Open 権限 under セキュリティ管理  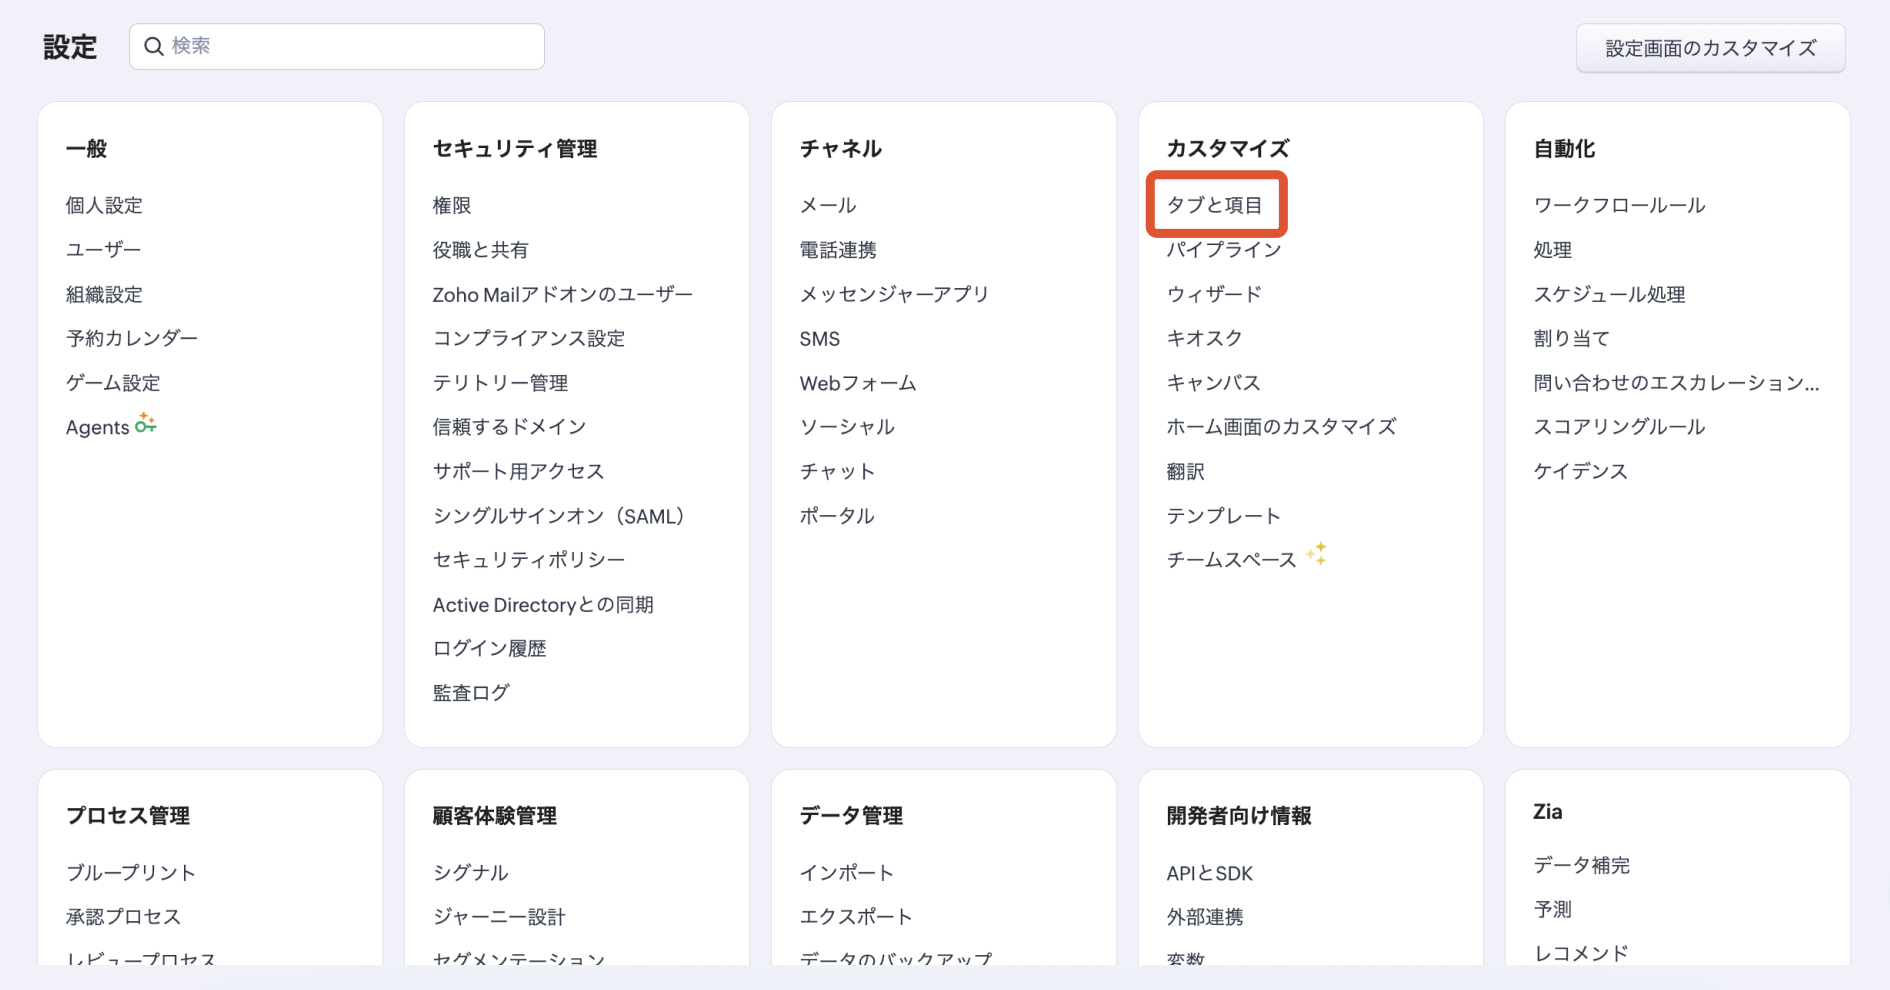click(452, 205)
